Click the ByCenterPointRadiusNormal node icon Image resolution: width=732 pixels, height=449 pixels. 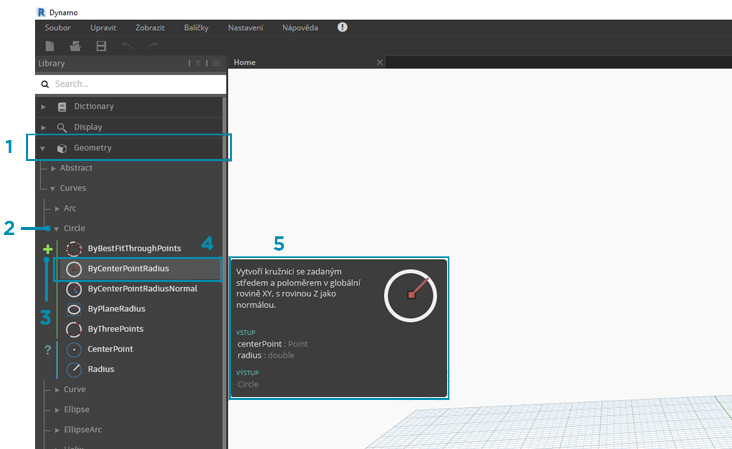pos(74,289)
